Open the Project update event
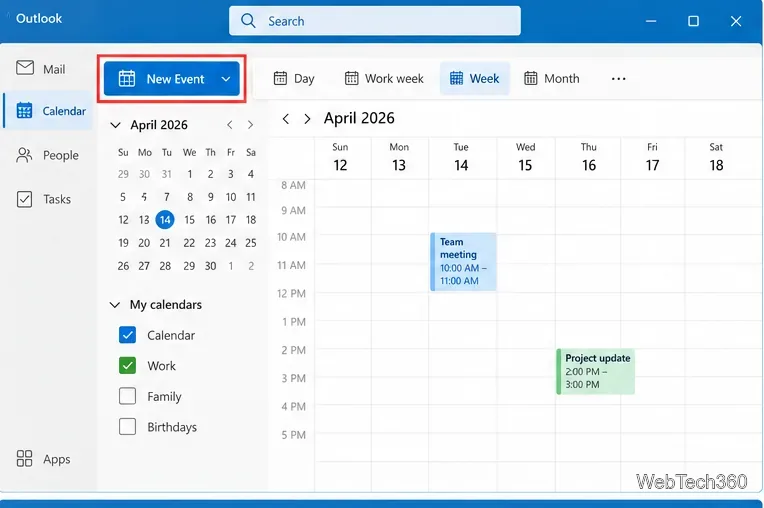 coord(595,371)
